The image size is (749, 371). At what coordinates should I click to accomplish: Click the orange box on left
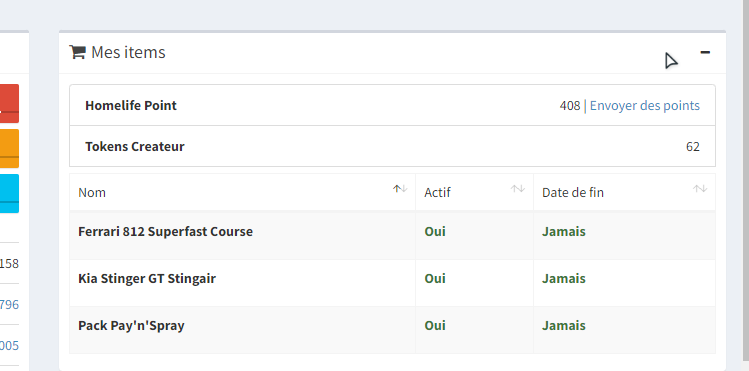coord(9,148)
